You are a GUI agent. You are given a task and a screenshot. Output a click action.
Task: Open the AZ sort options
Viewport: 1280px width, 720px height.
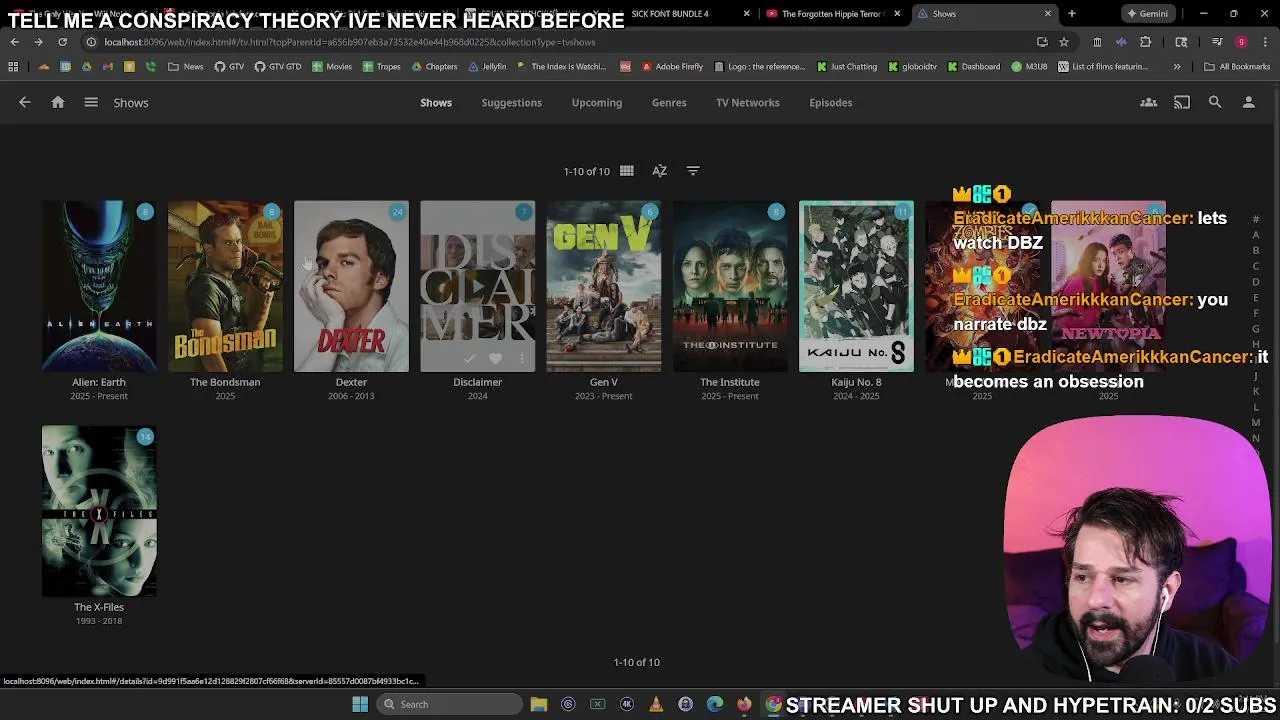660,171
